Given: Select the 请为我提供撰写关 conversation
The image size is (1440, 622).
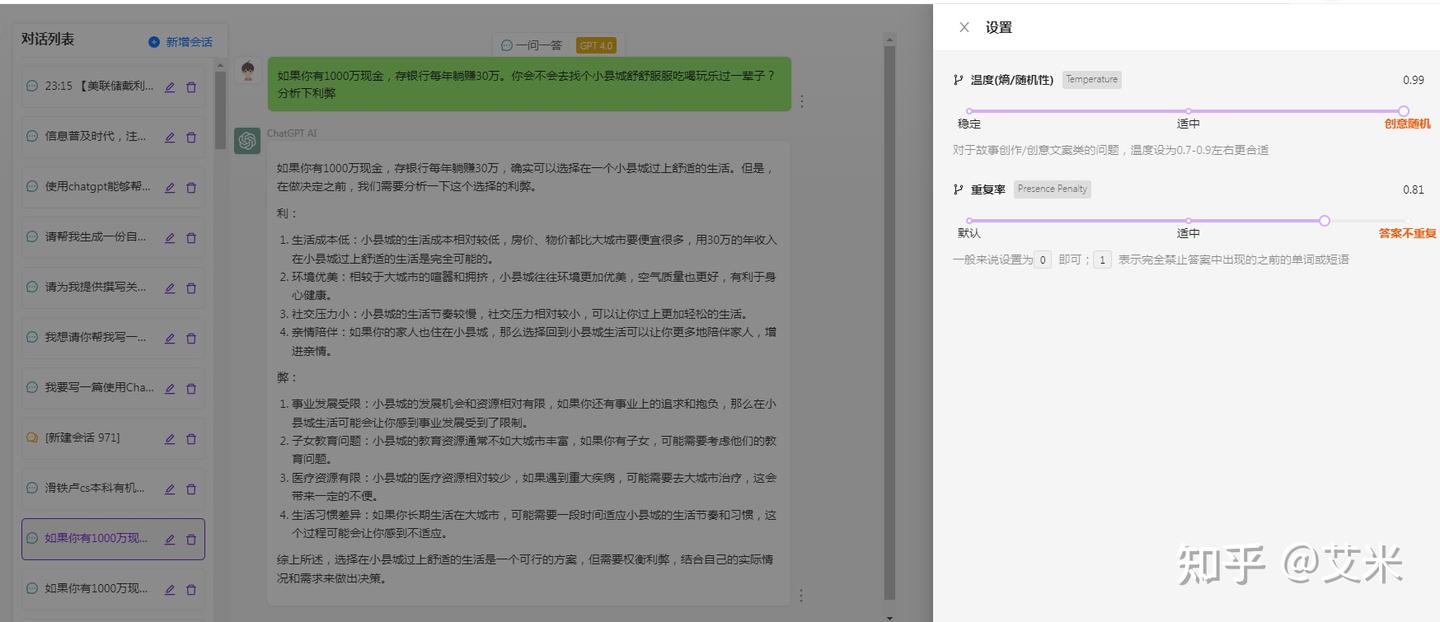Looking at the screenshot, I should click(113, 288).
